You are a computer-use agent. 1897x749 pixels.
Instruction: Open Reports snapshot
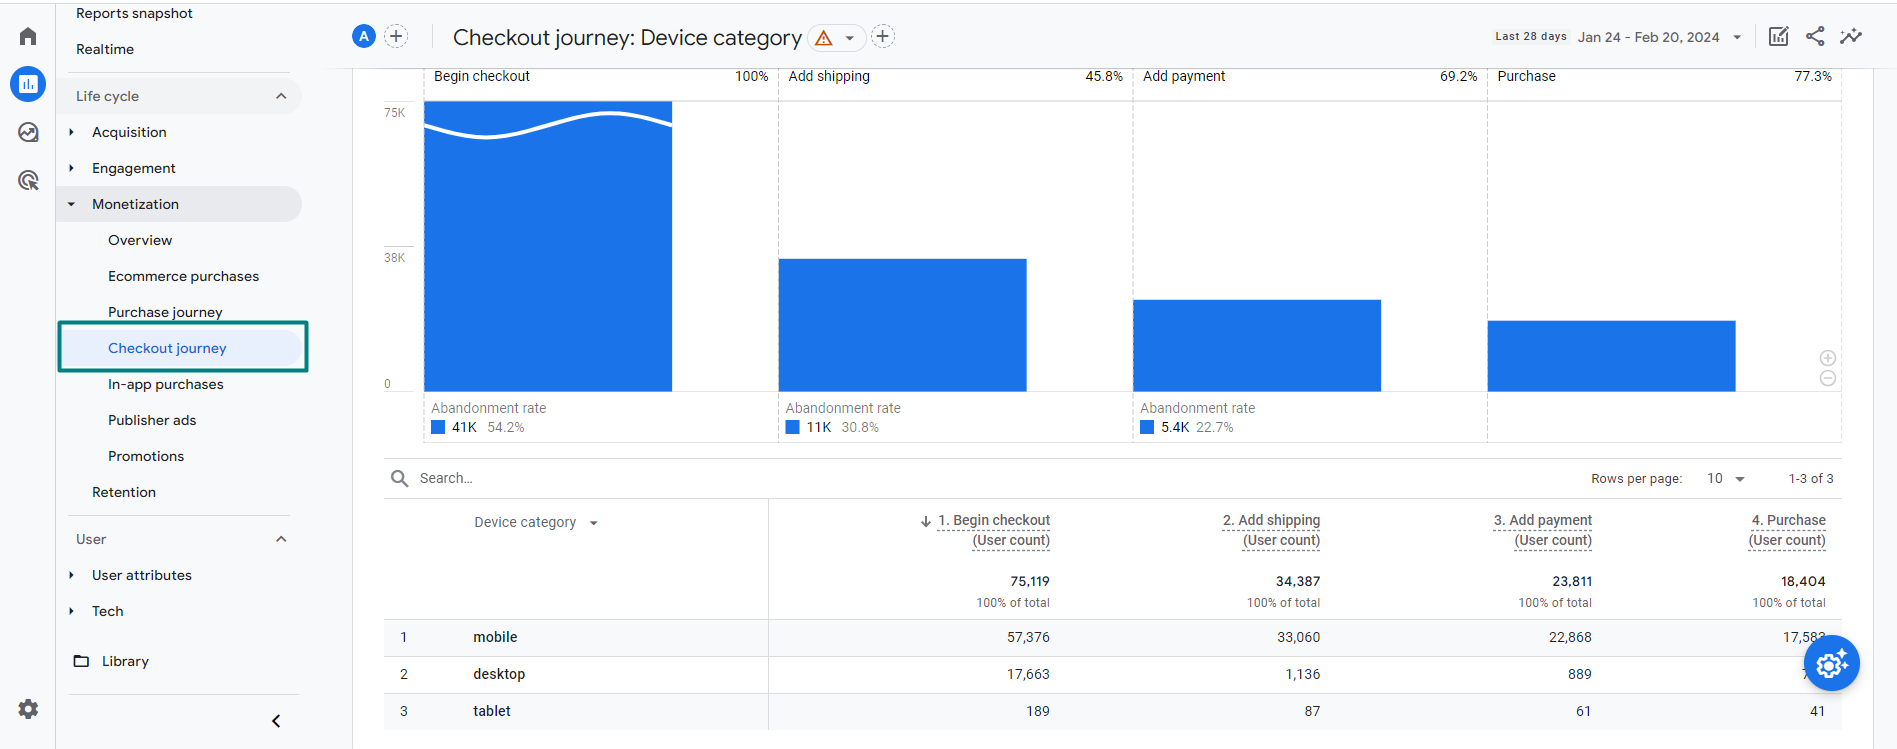point(134,13)
